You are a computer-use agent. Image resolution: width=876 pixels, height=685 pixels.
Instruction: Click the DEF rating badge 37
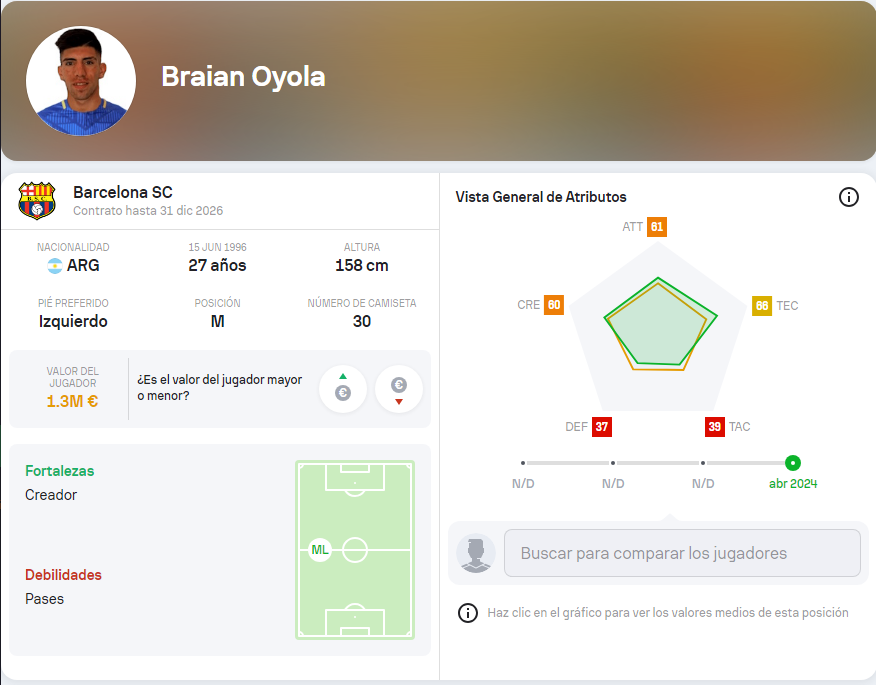[x=601, y=427]
